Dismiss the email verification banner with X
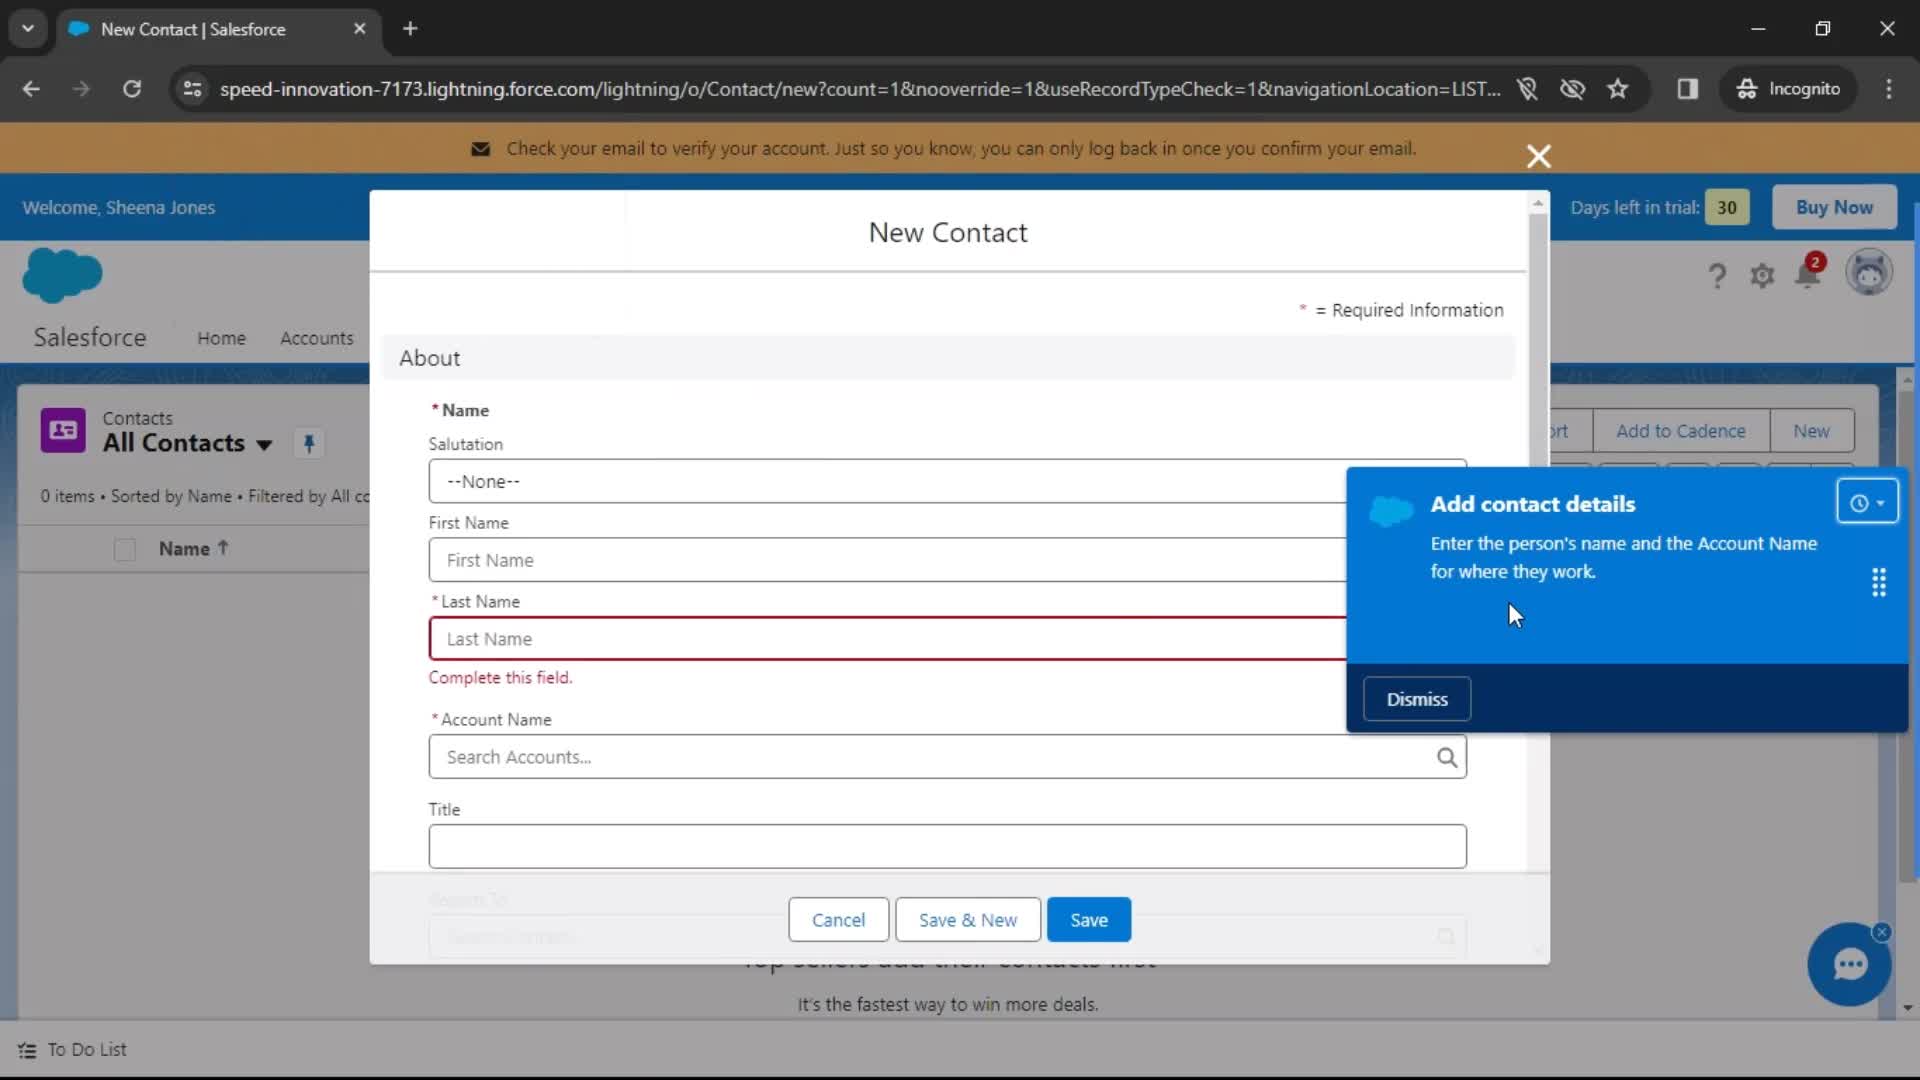Viewport: 1920px width, 1080px height. [1538, 156]
